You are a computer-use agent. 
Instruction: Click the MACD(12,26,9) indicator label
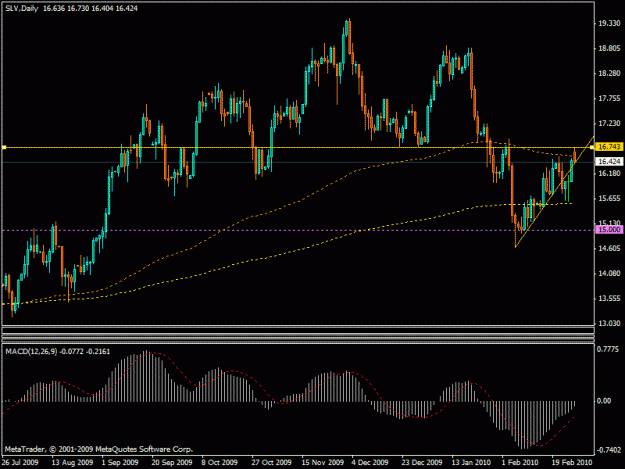point(31,351)
